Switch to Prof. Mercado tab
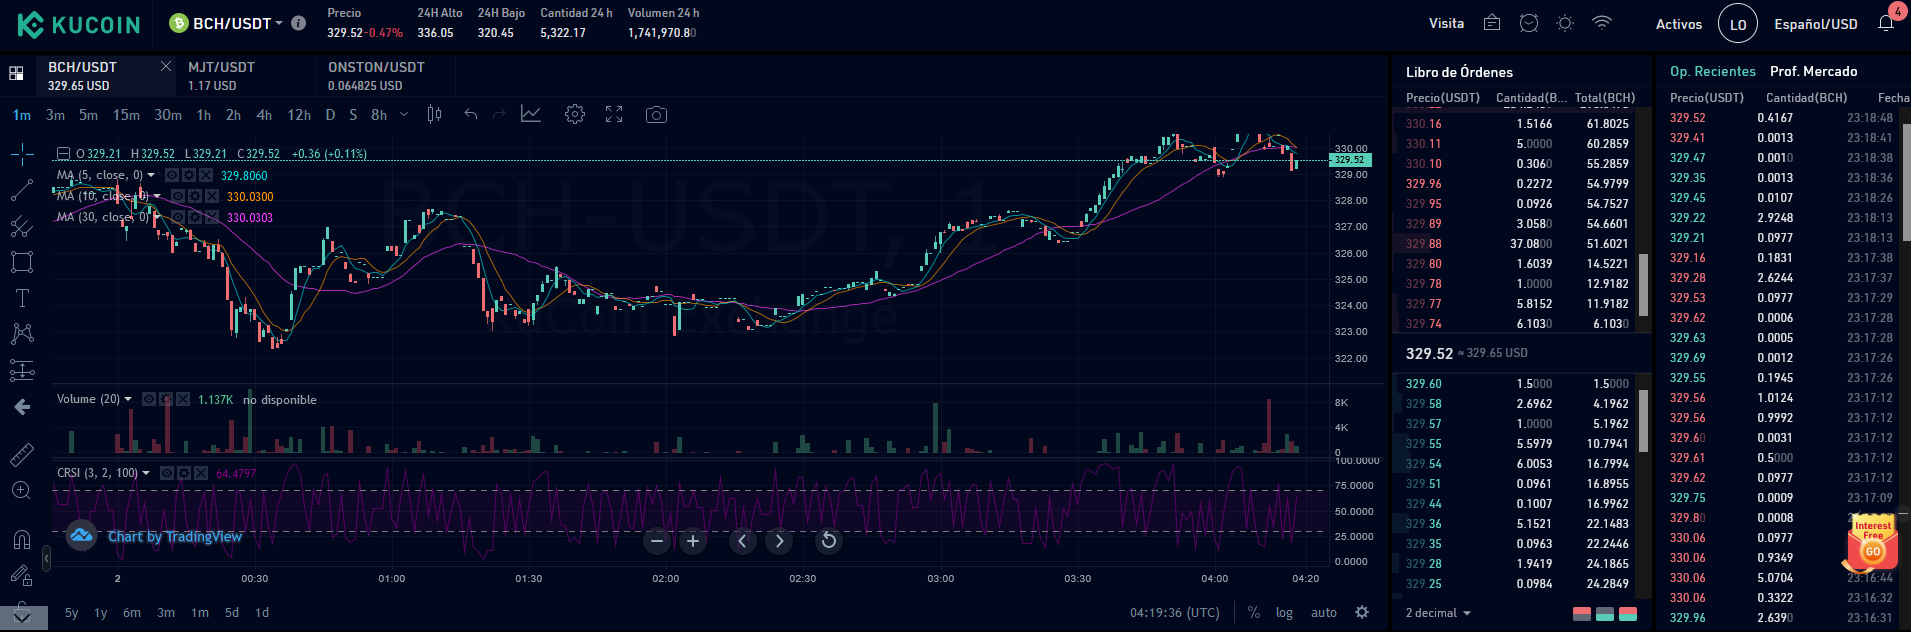The width and height of the screenshot is (1911, 632). tap(1813, 71)
